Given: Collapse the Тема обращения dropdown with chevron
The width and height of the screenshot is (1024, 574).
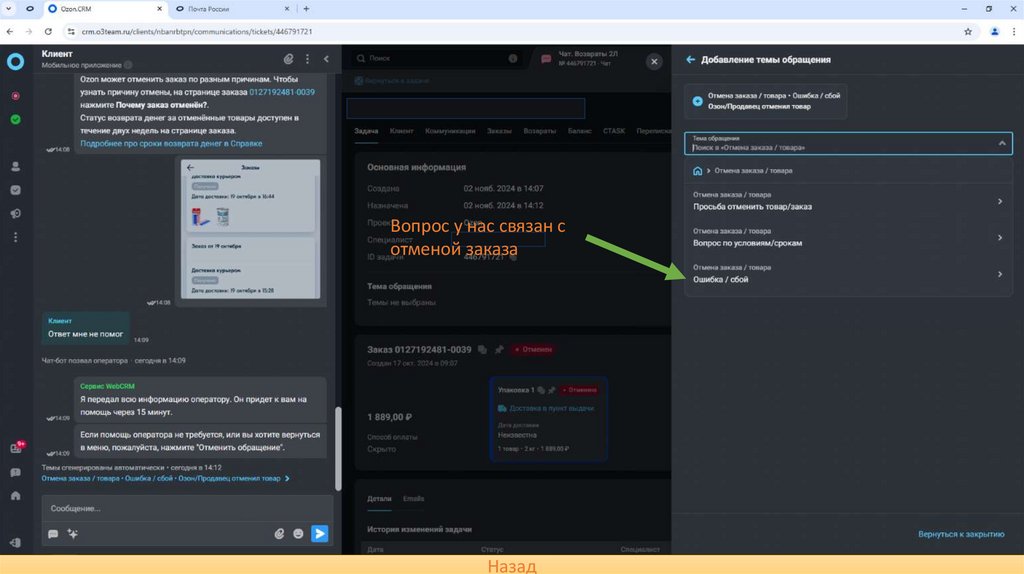Looking at the screenshot, I should tap(1002, 143).
